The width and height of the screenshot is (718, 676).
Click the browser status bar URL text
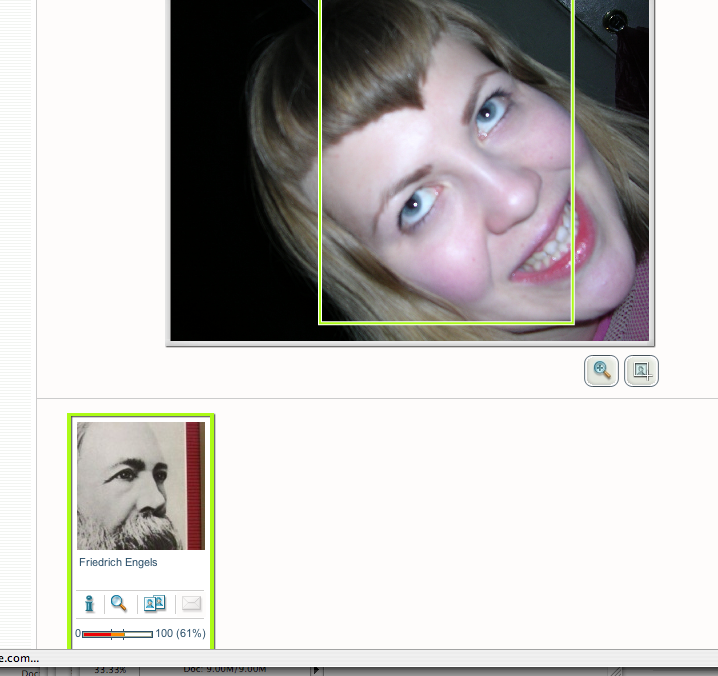point(20,657)
